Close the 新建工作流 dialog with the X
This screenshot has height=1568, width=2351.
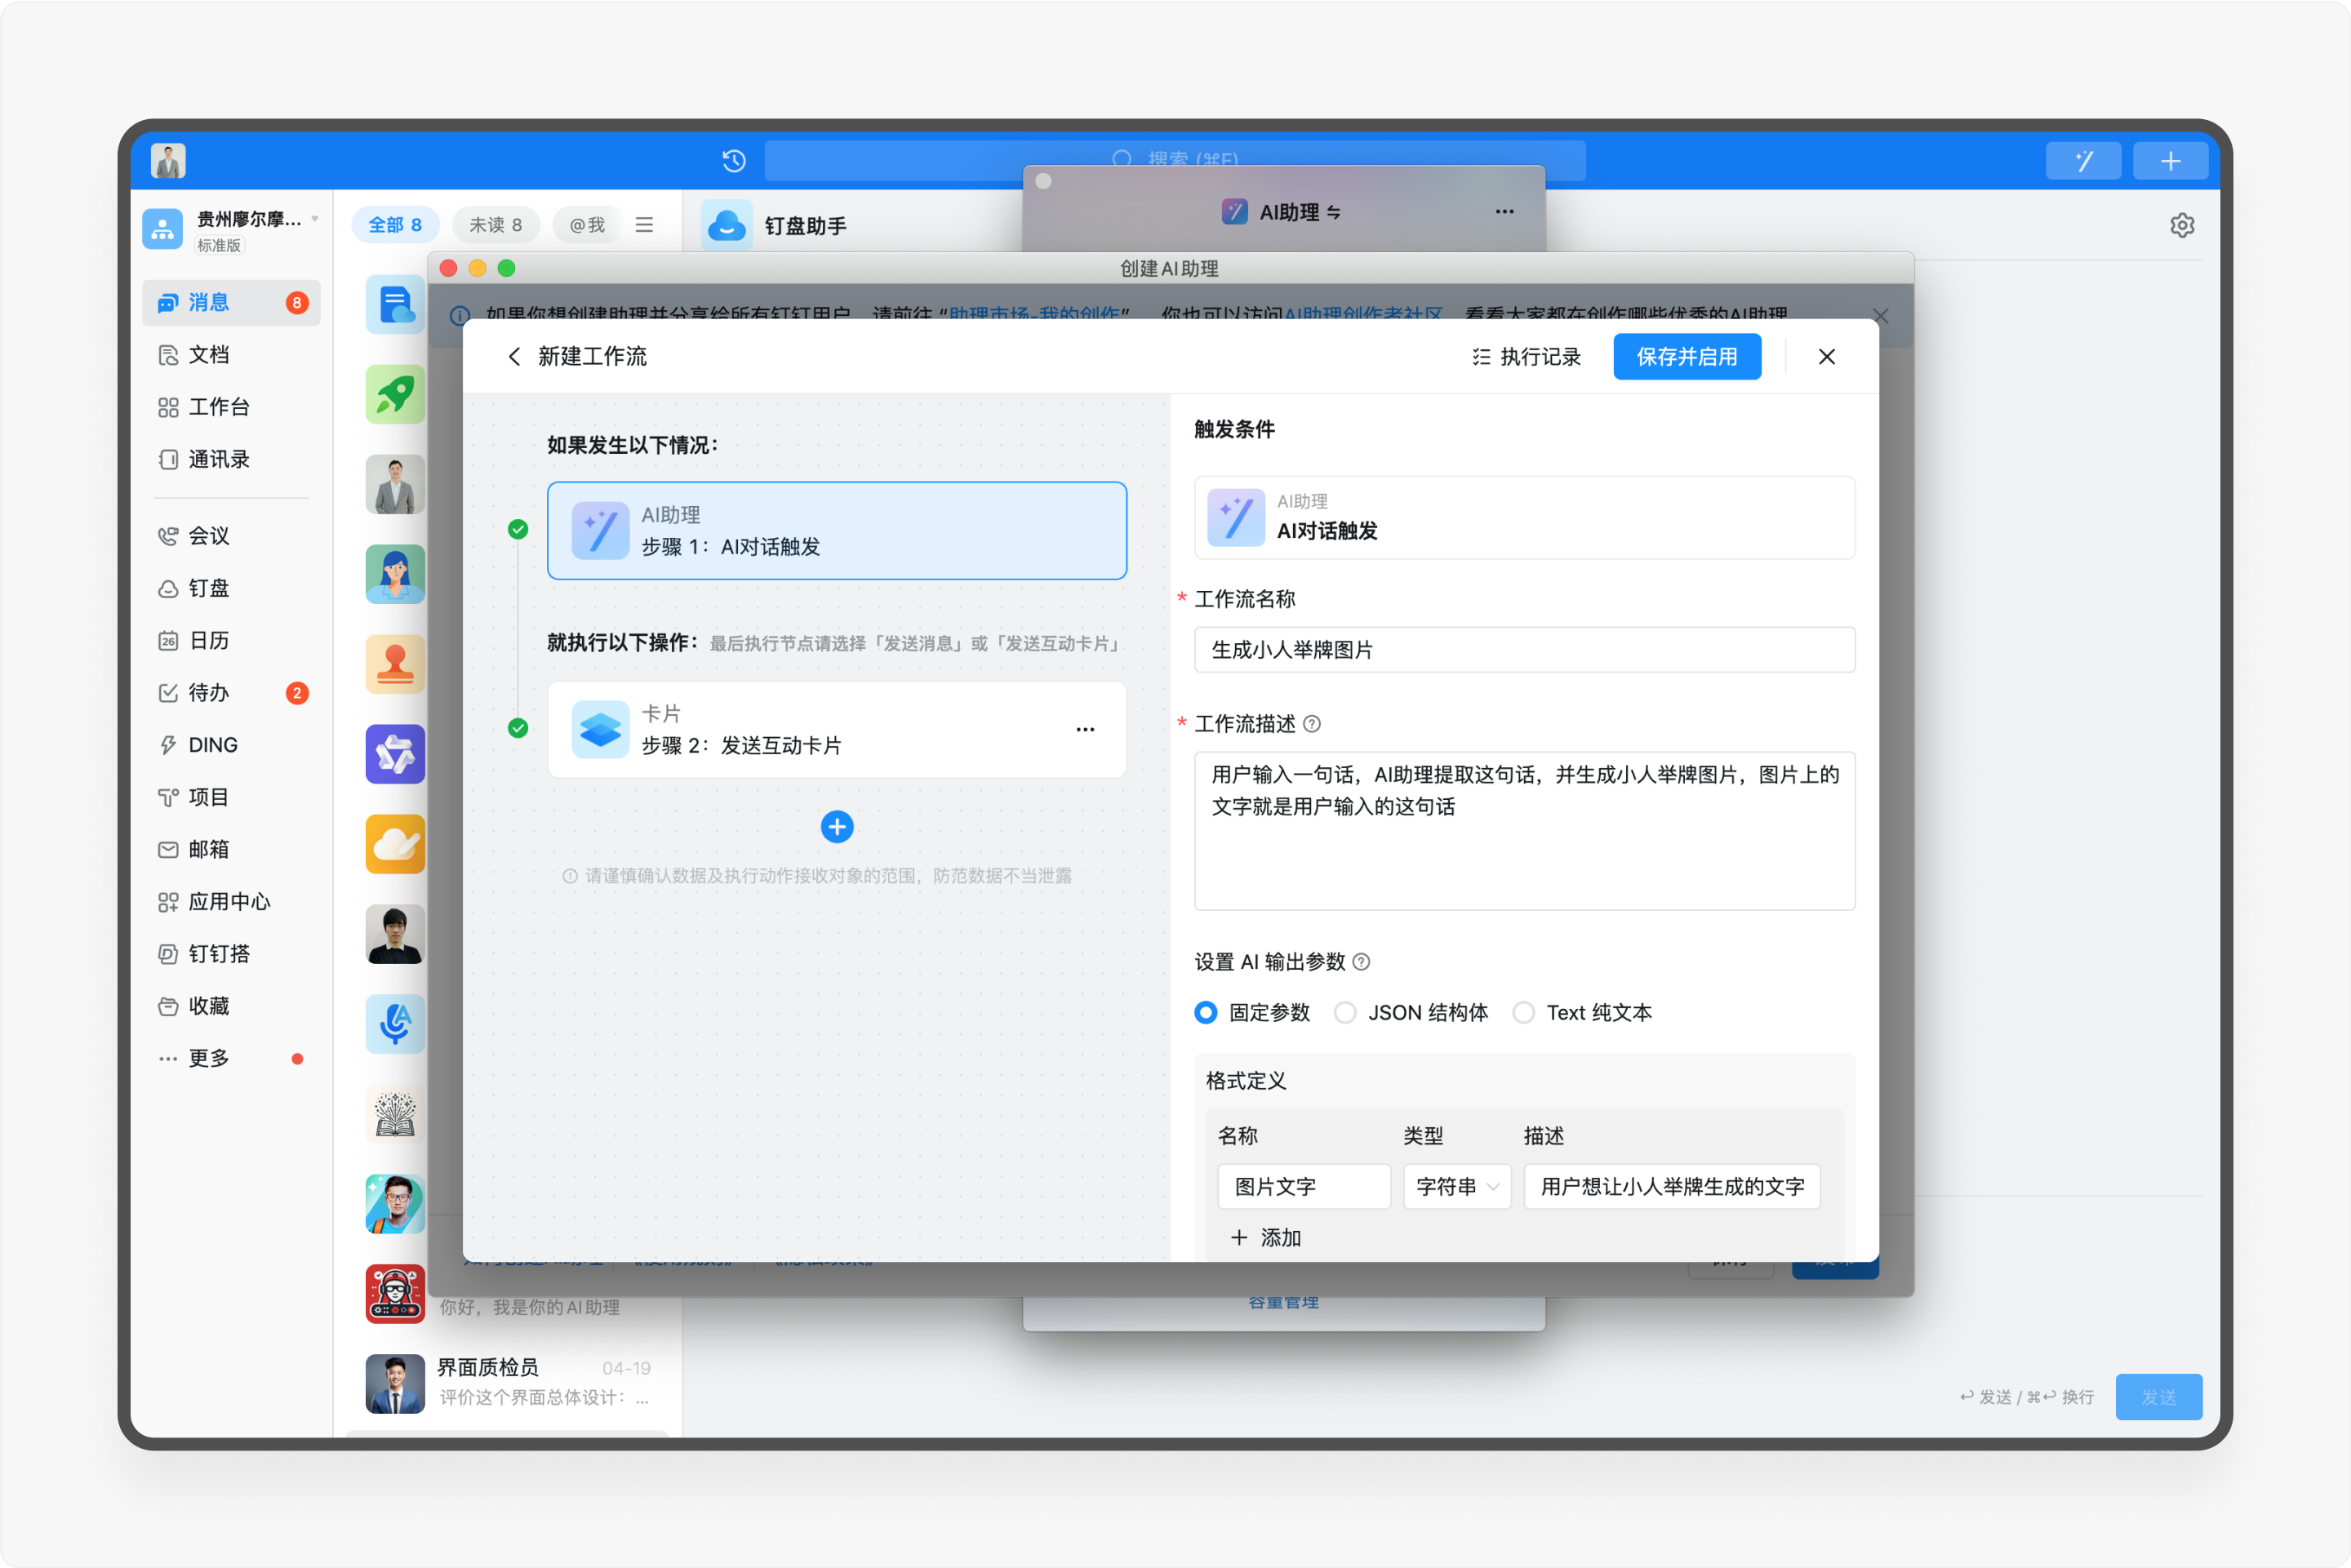[x=1826, y=357]
